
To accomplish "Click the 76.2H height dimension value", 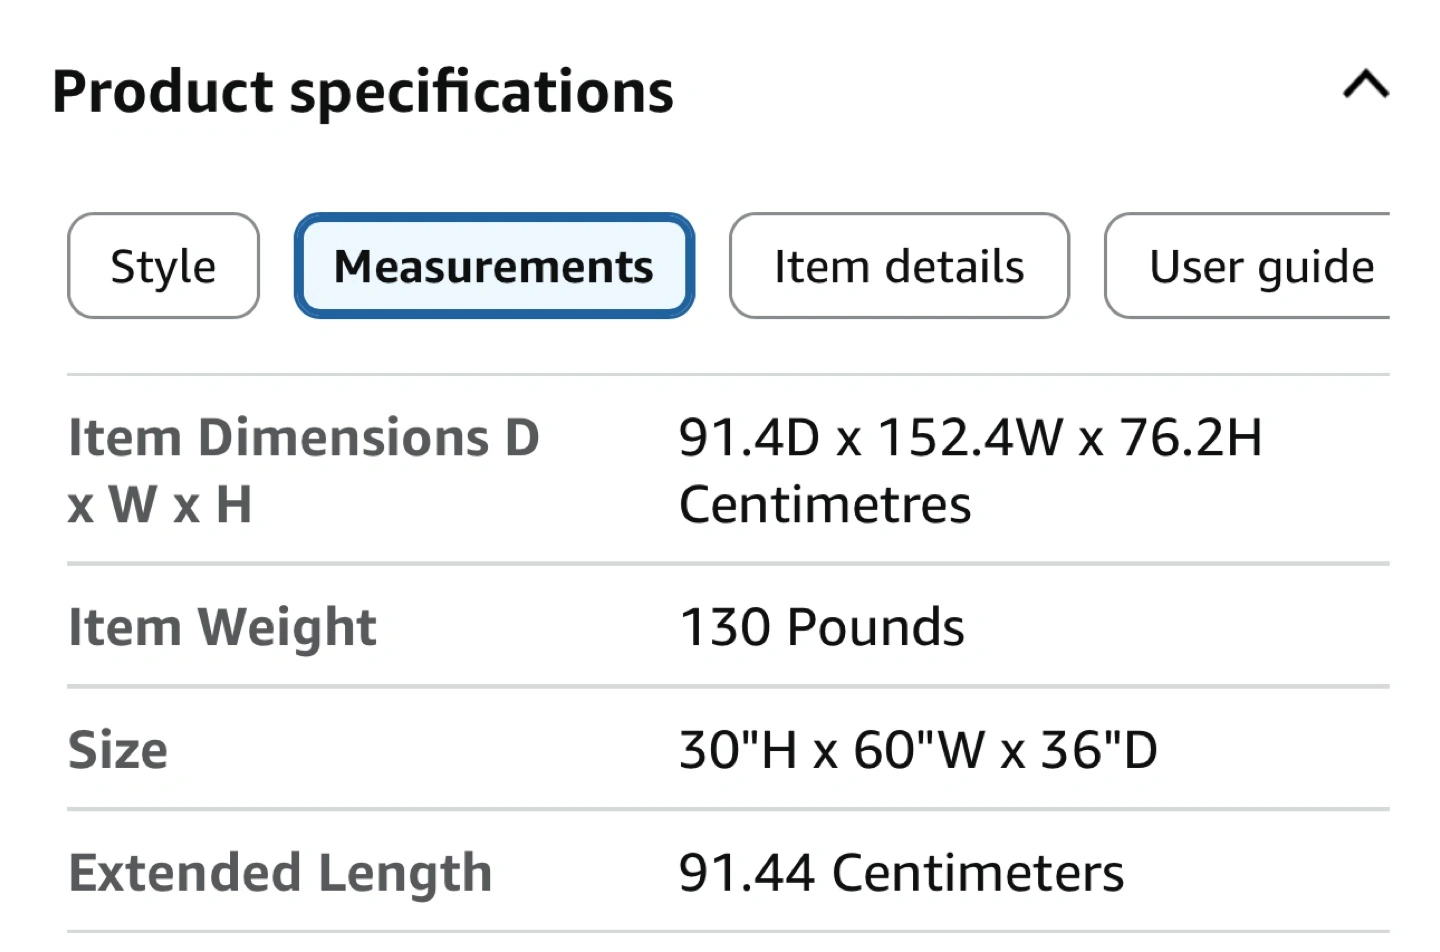I will pos(1190,438).
